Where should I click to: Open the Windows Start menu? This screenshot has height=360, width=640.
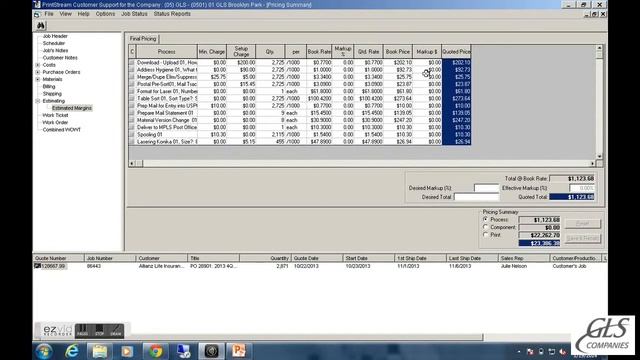pos(44,351)
